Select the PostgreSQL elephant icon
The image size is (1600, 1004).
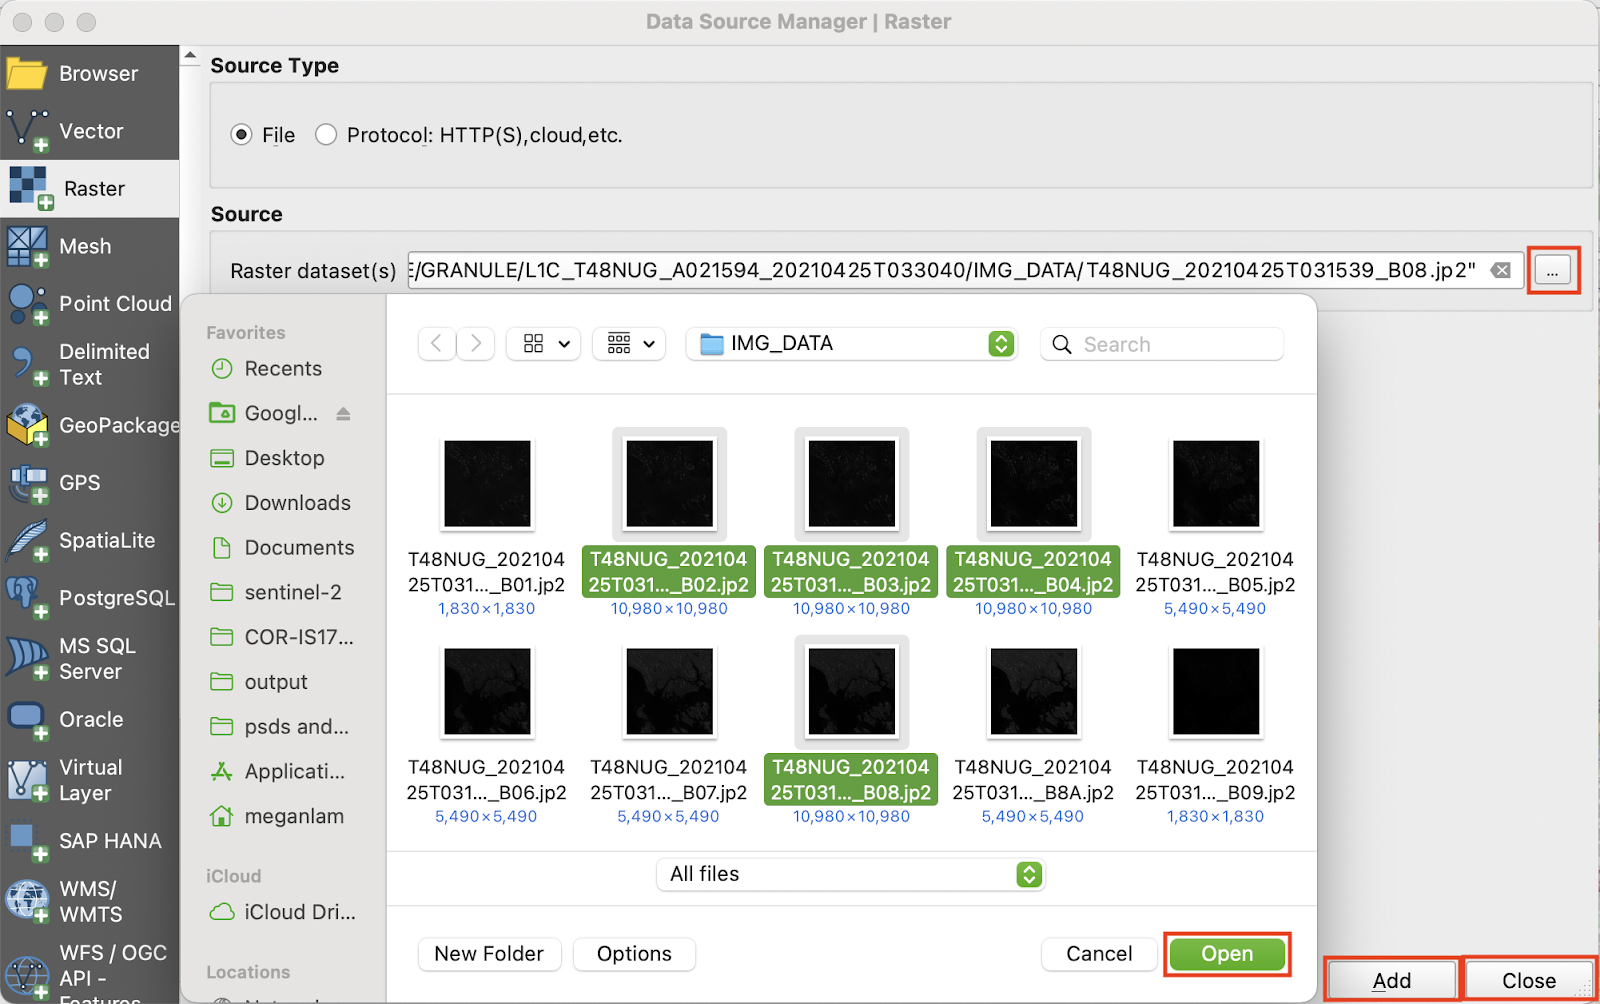(27, 597)
